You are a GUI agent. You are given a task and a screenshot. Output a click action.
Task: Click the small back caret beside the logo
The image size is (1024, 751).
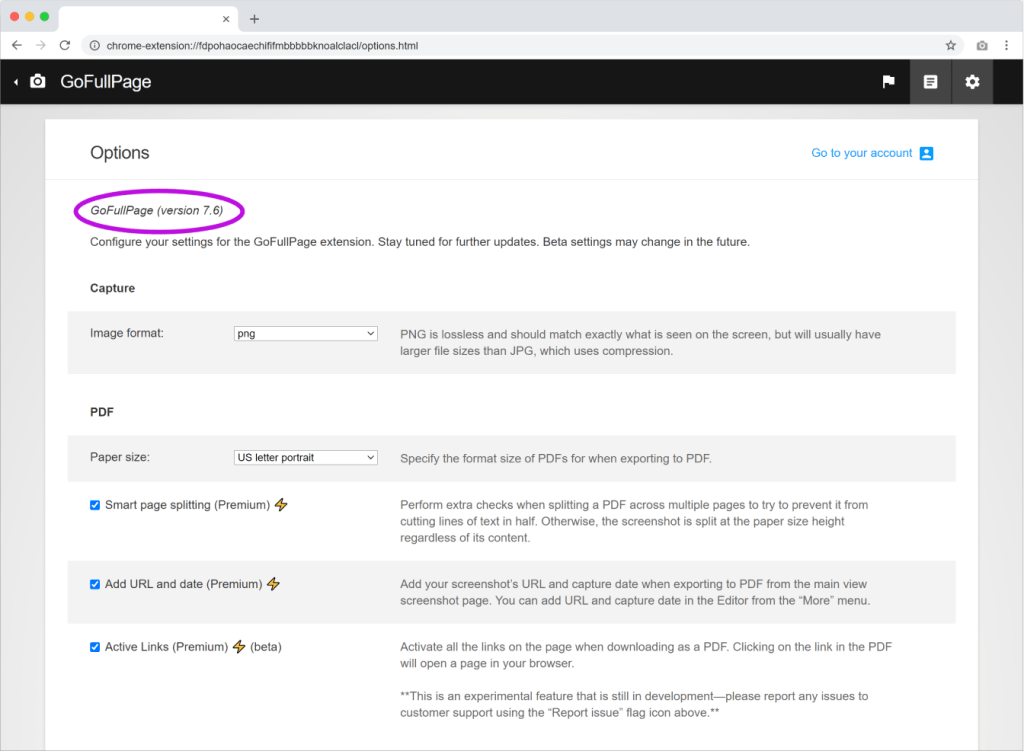[16, 82]
